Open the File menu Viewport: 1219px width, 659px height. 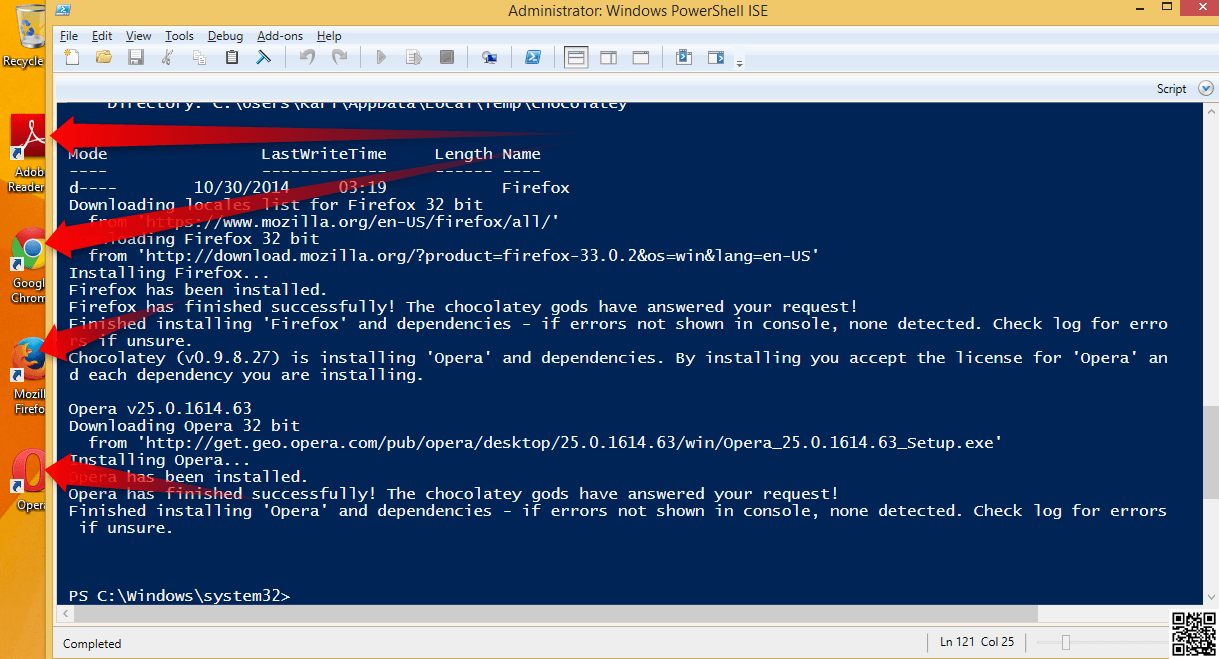click(68, 36)
